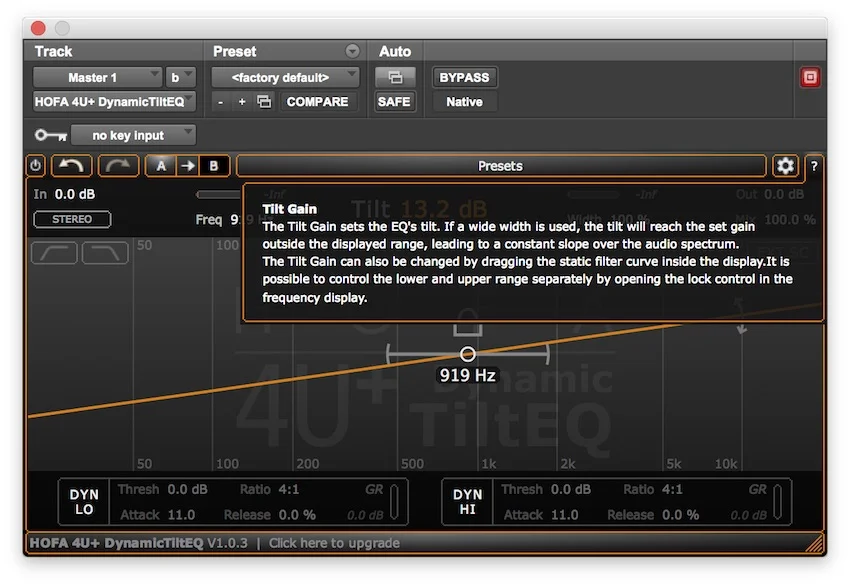Click 'Click here to upgrade' link
The height and width of the screenshot is (585, 850).
pos(334,543)
